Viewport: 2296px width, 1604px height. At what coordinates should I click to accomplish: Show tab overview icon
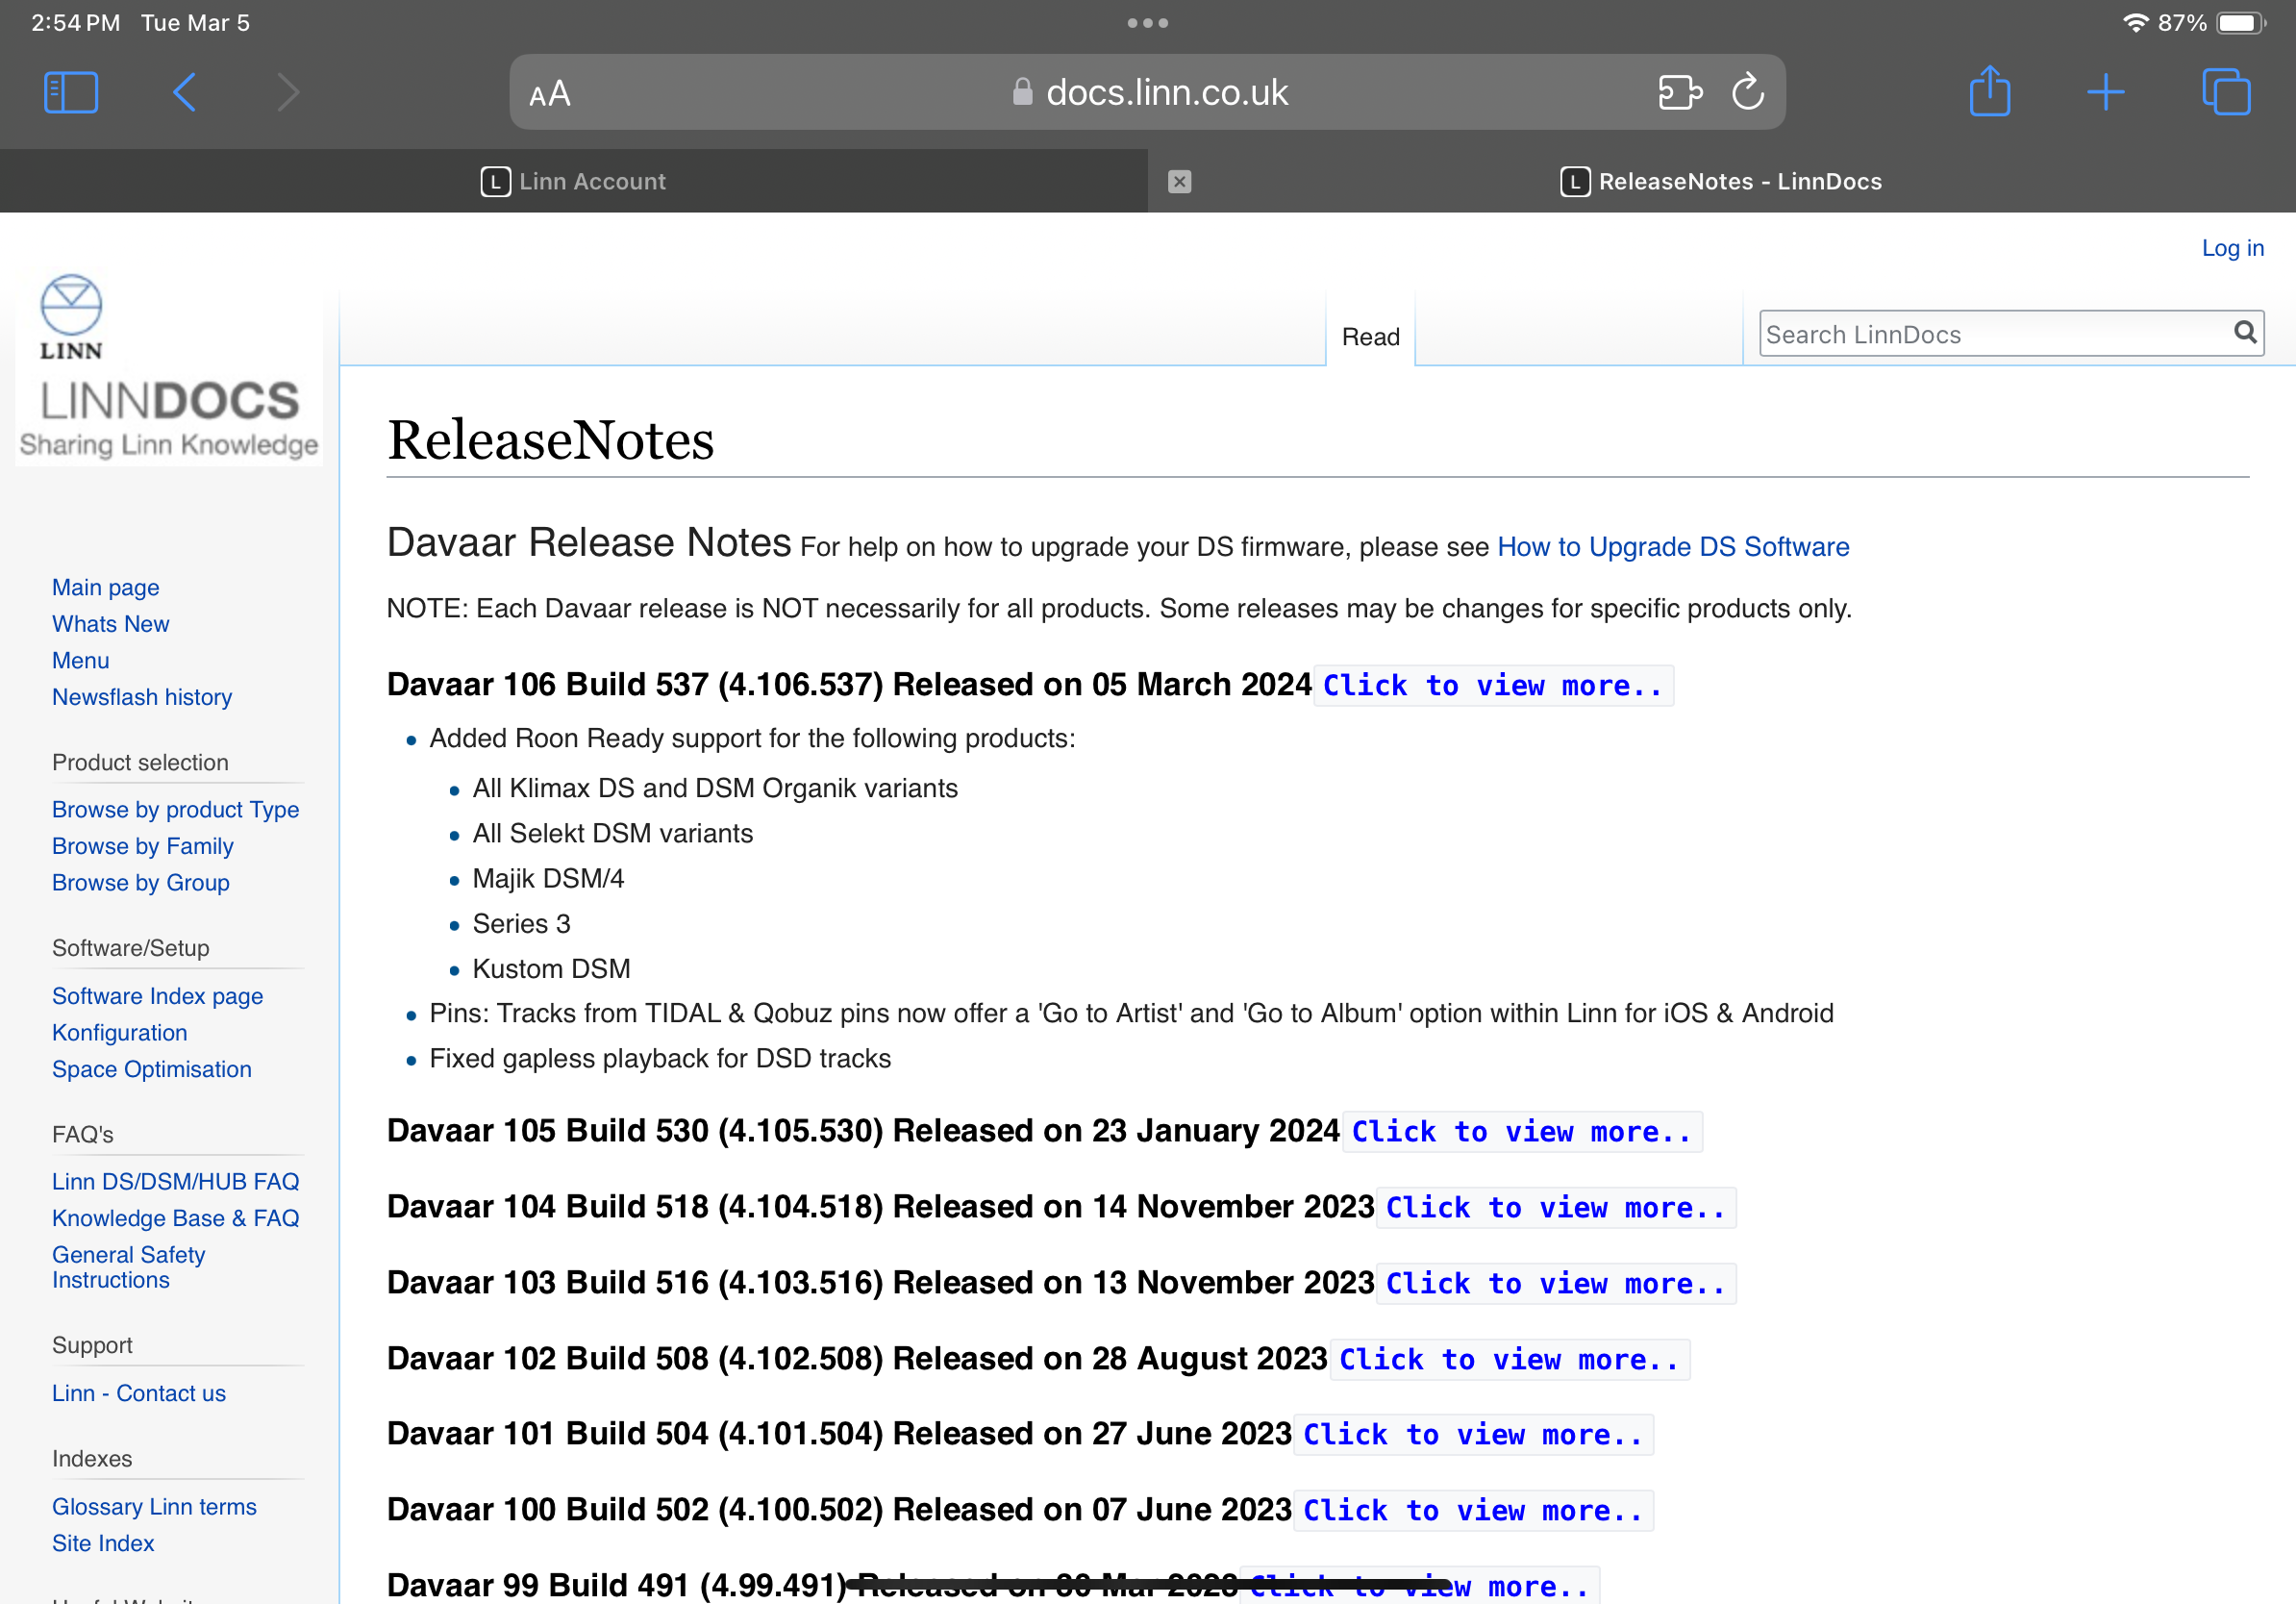coord(2226,92)
